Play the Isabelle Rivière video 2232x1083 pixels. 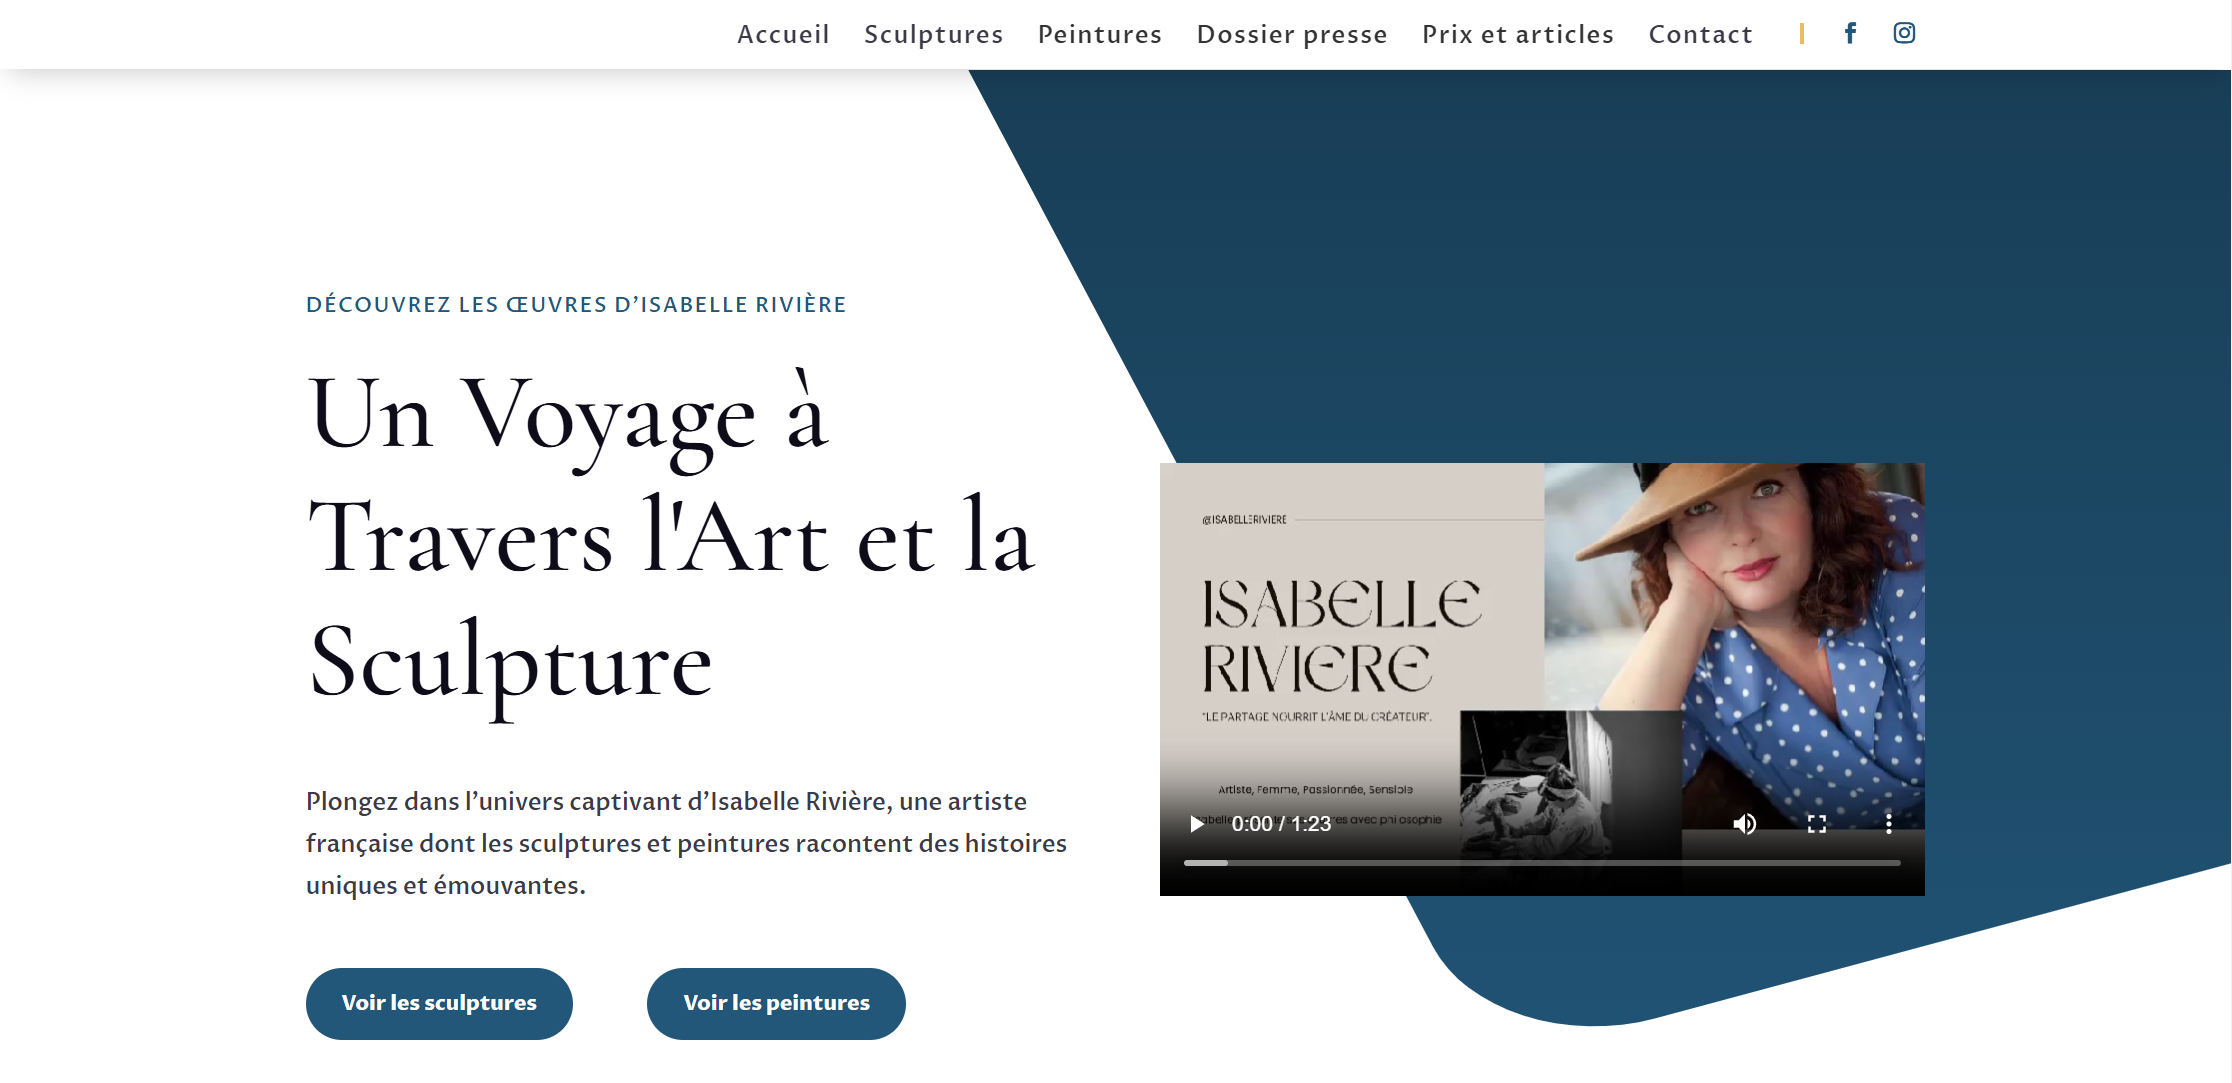tap(1196, 824)
